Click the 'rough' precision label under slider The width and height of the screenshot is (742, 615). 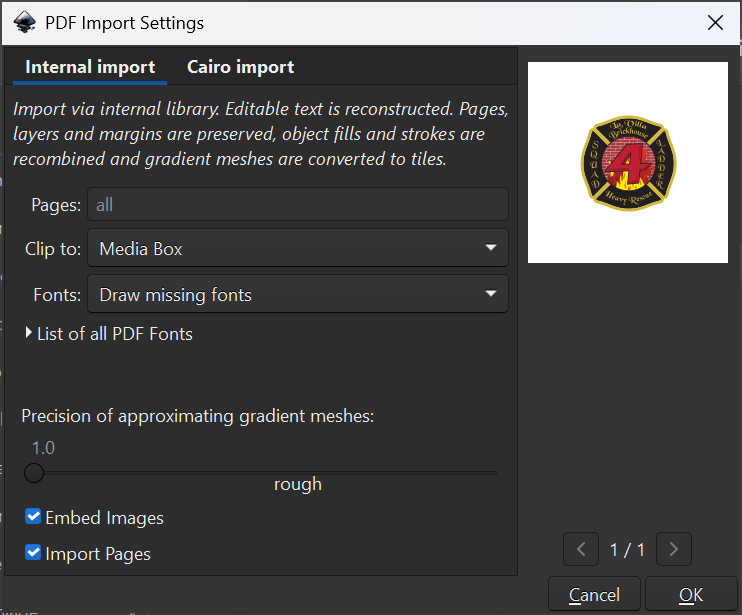tap(298, 484)
